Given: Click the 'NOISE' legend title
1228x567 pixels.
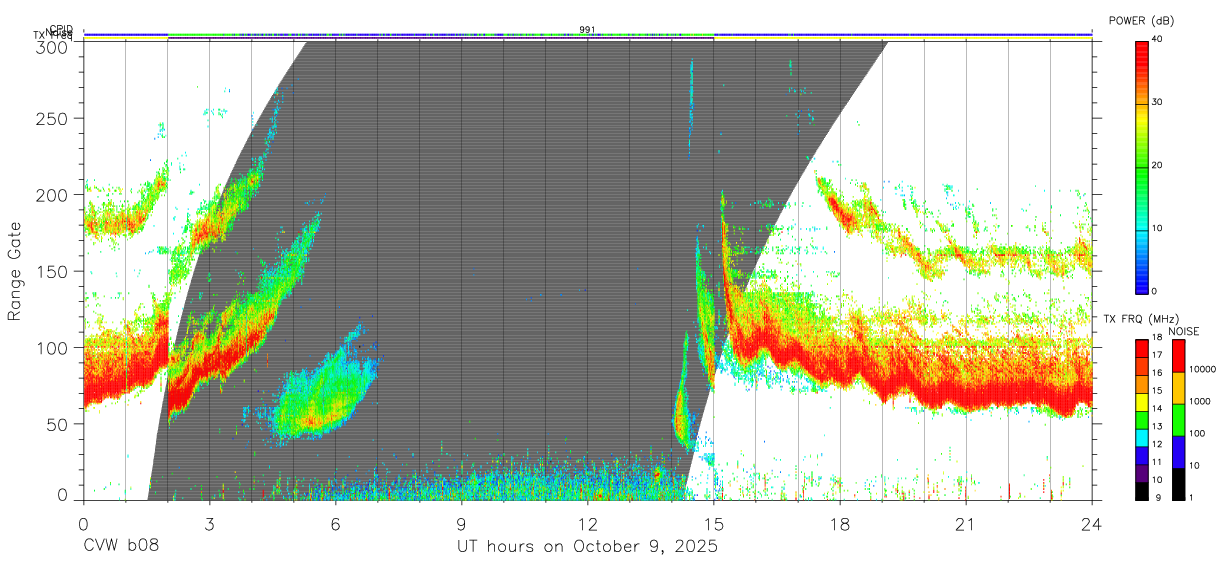Looking at the screenshot, I should coord(1184,331).
